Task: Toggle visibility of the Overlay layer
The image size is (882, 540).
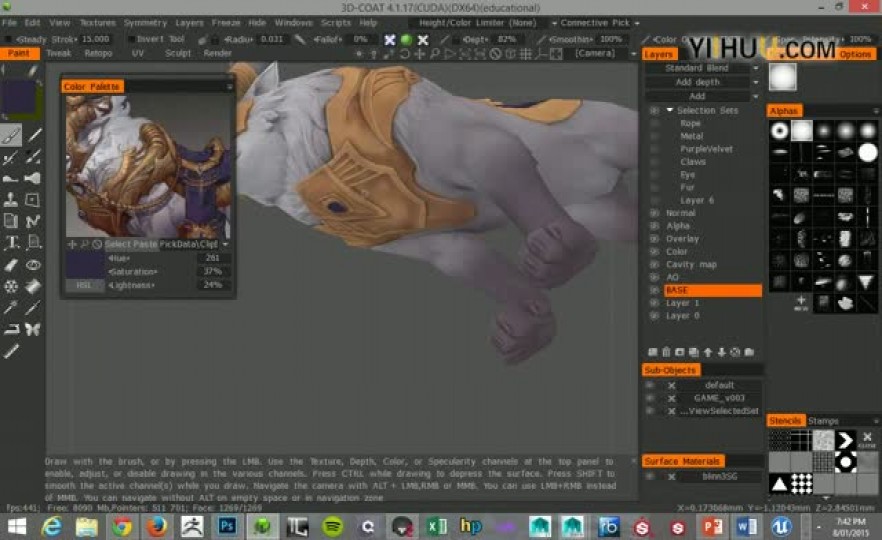Action: pyautogui.click(x=654, y=239)
